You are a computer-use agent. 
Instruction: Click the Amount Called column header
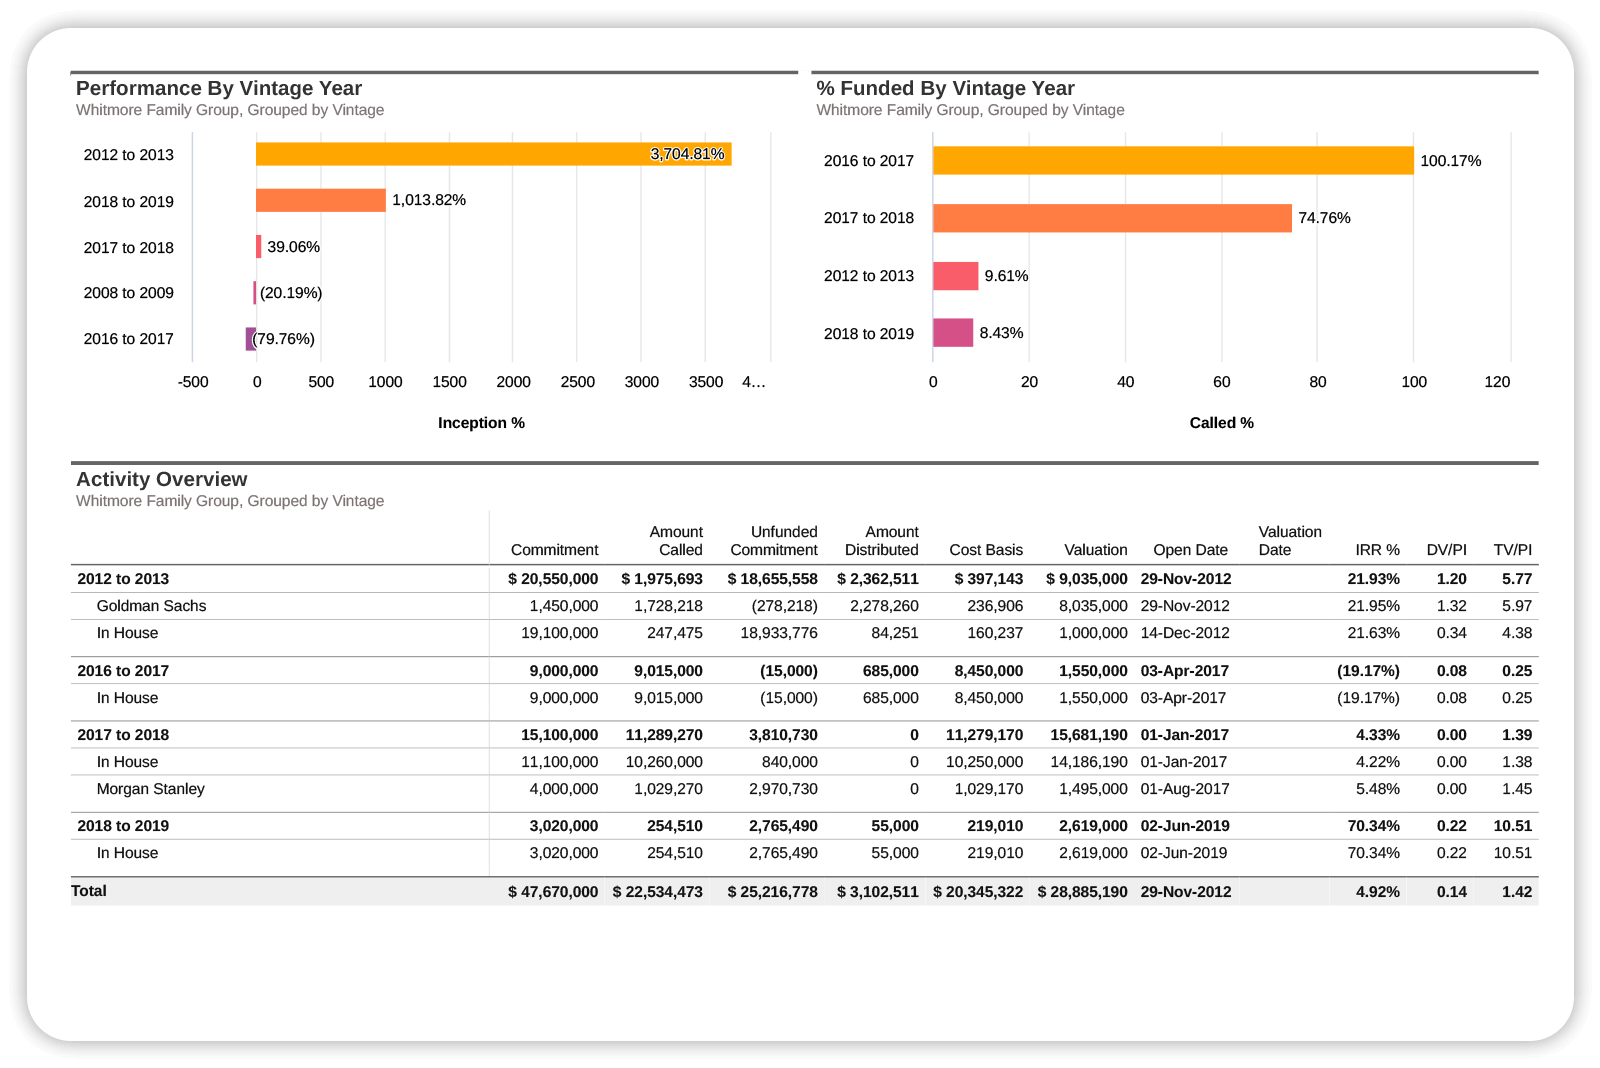(x=676, y=541)
